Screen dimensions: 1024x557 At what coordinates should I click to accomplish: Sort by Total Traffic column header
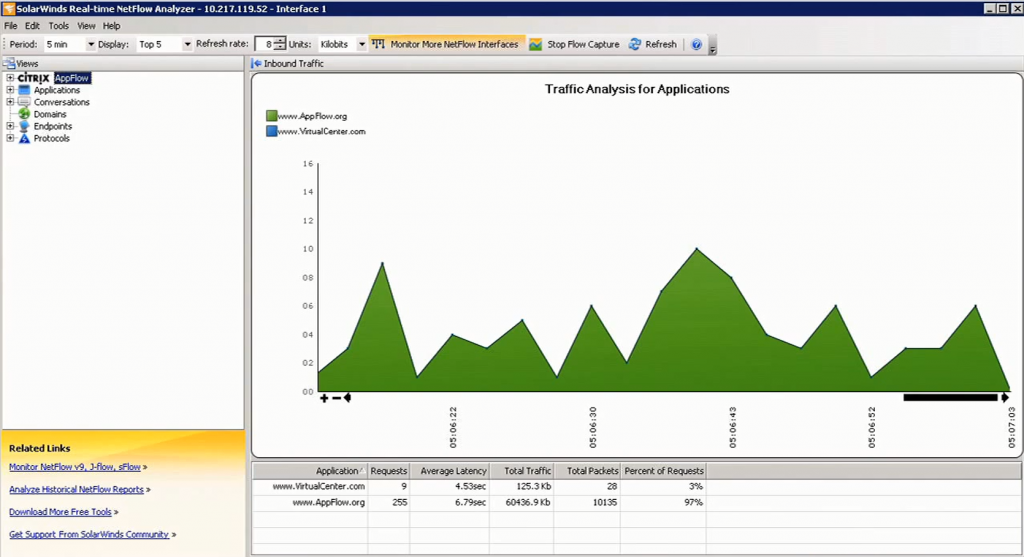point(522,471)
